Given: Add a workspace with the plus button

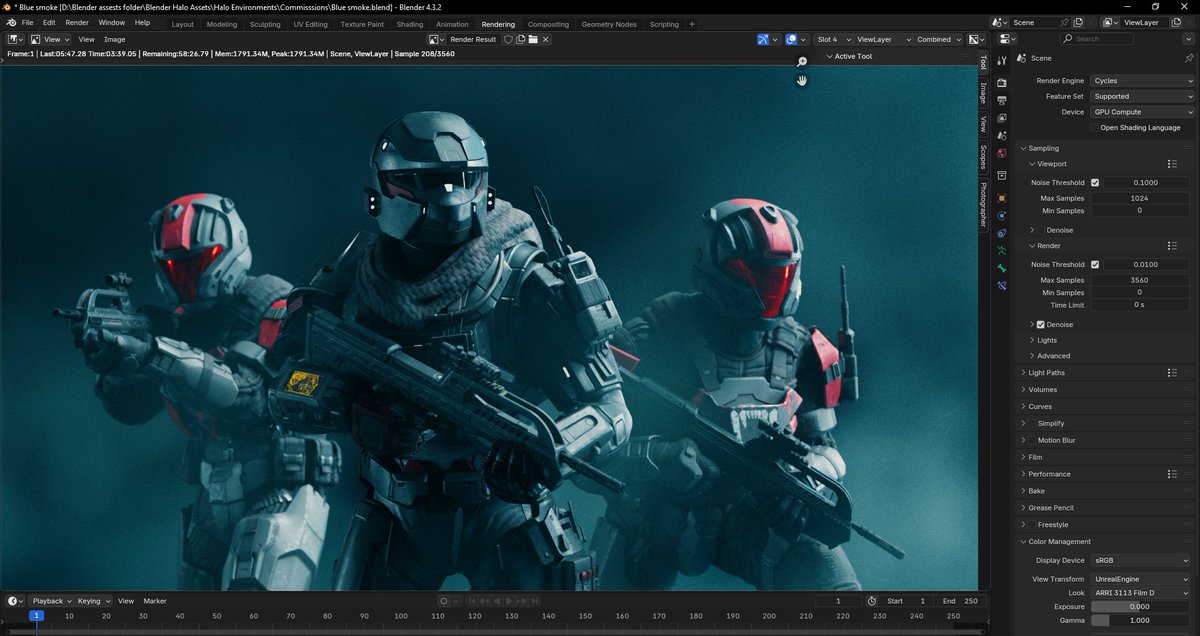Looking at the screenshot, I should [692, 24].
